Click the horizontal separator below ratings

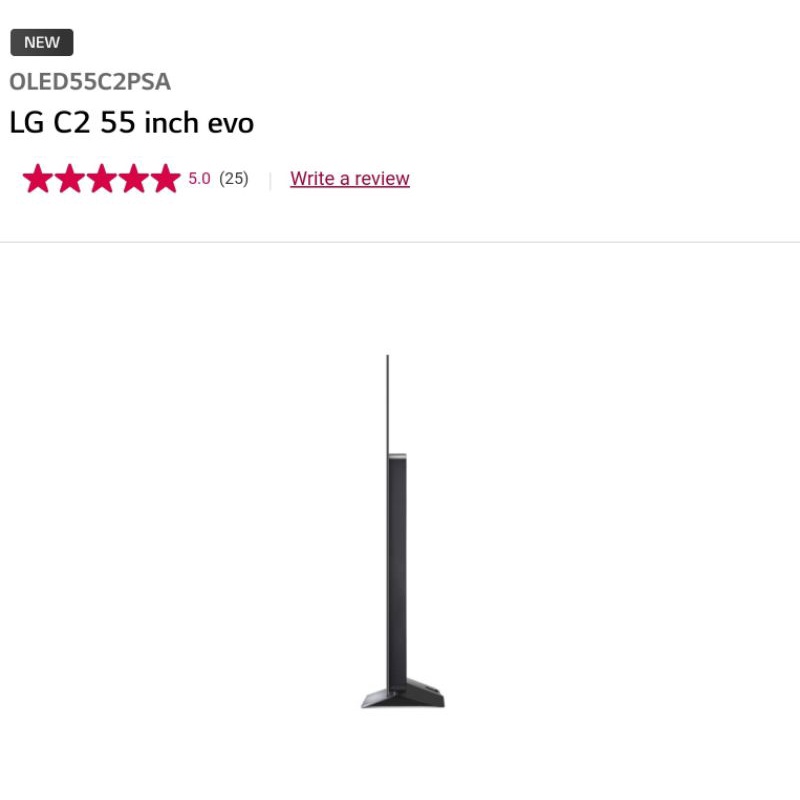coord(400,242)
